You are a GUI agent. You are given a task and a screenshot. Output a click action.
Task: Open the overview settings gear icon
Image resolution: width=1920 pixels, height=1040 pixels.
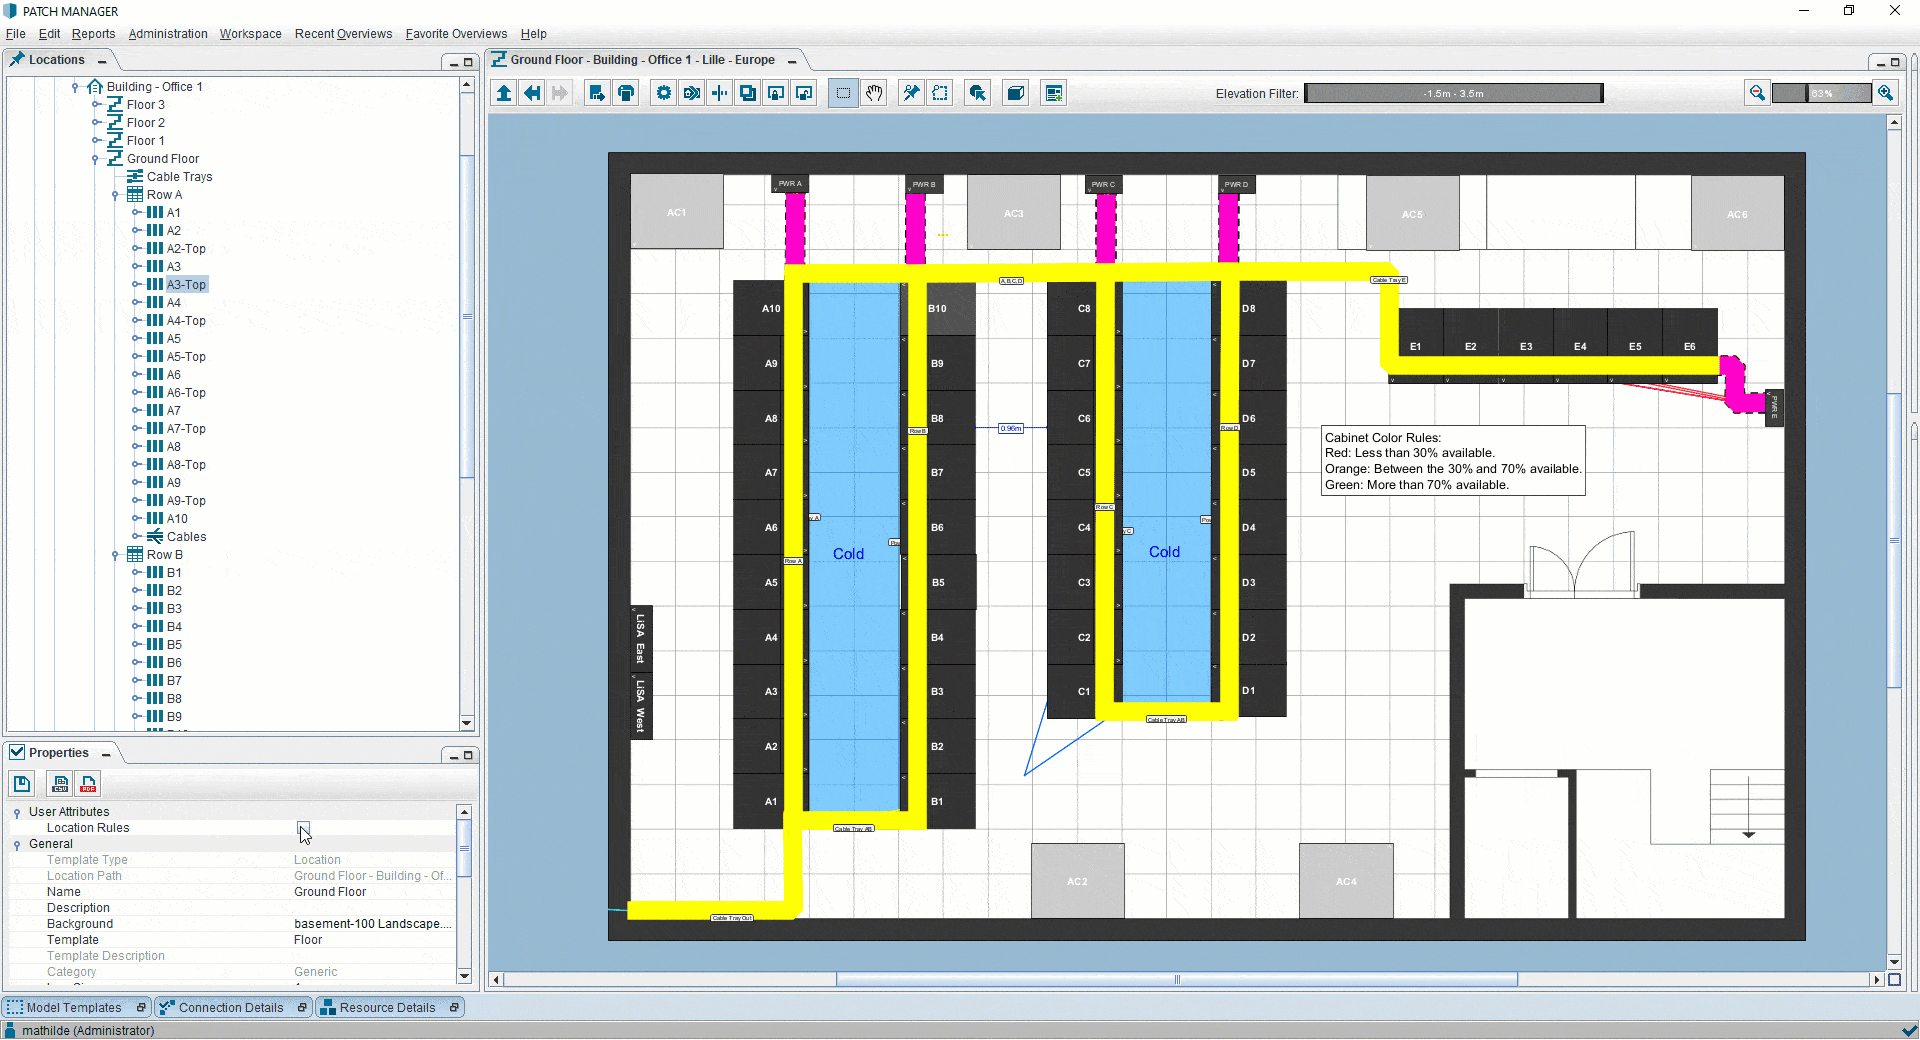(663, 93)
